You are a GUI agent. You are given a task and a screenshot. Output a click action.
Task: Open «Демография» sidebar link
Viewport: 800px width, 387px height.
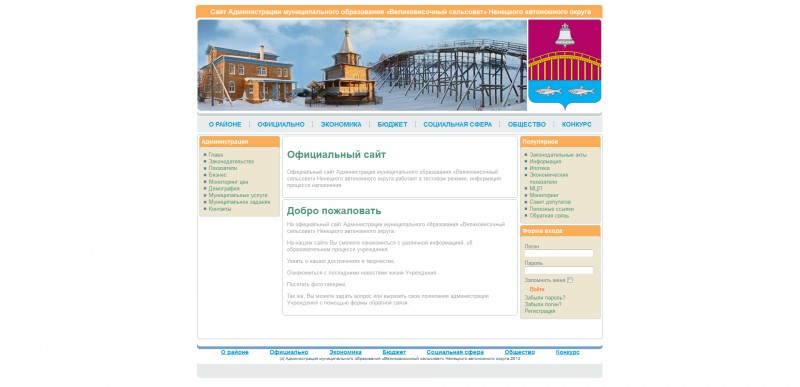(x=223, y=188)
